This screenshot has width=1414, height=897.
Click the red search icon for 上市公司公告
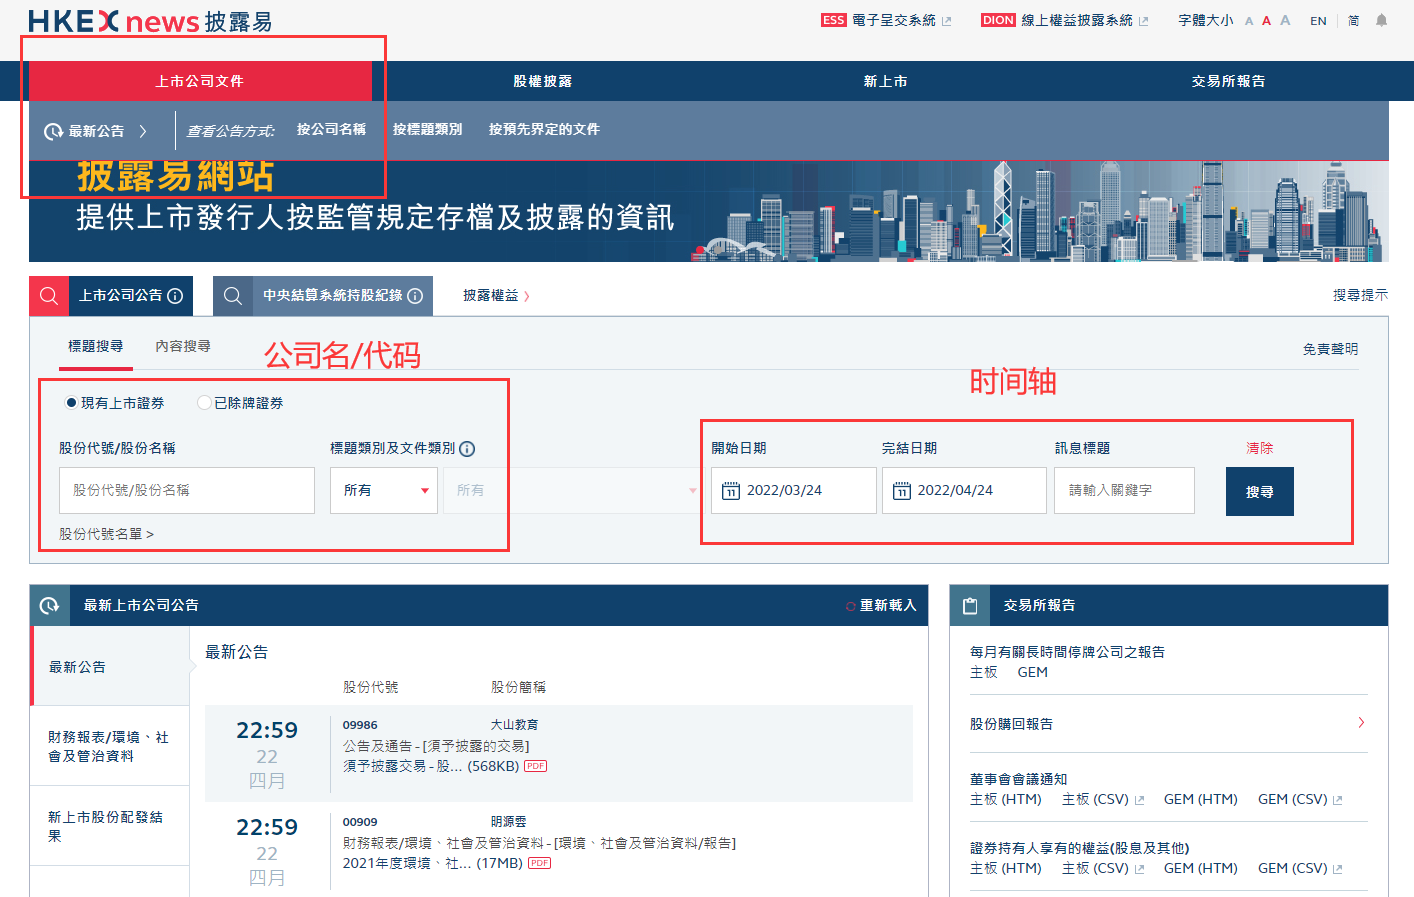click(49, 296)
